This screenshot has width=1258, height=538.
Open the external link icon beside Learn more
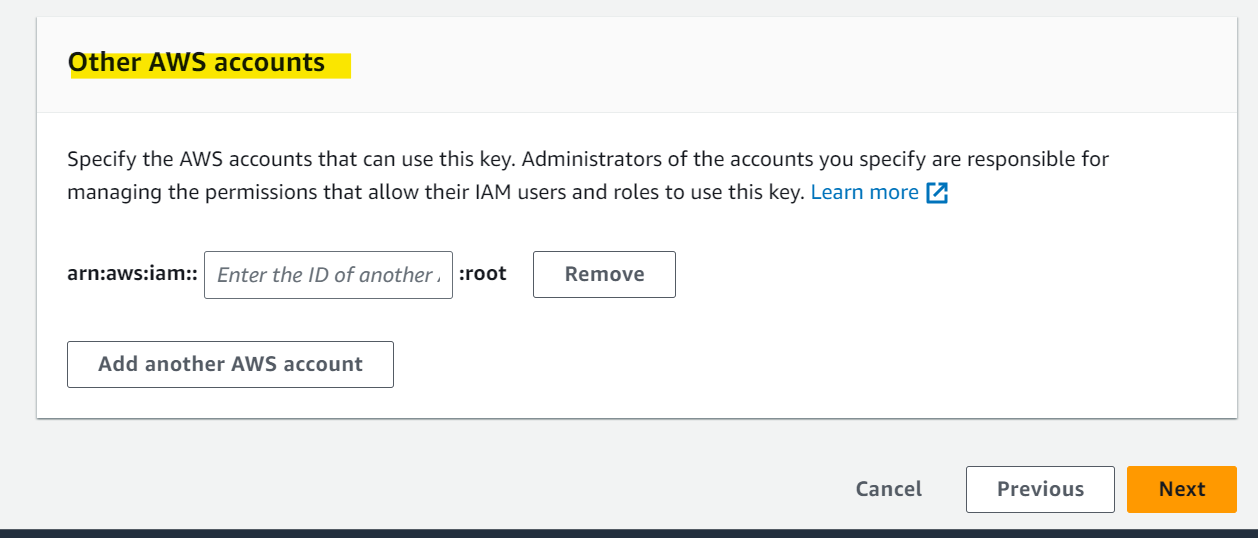tap(937, 193)
